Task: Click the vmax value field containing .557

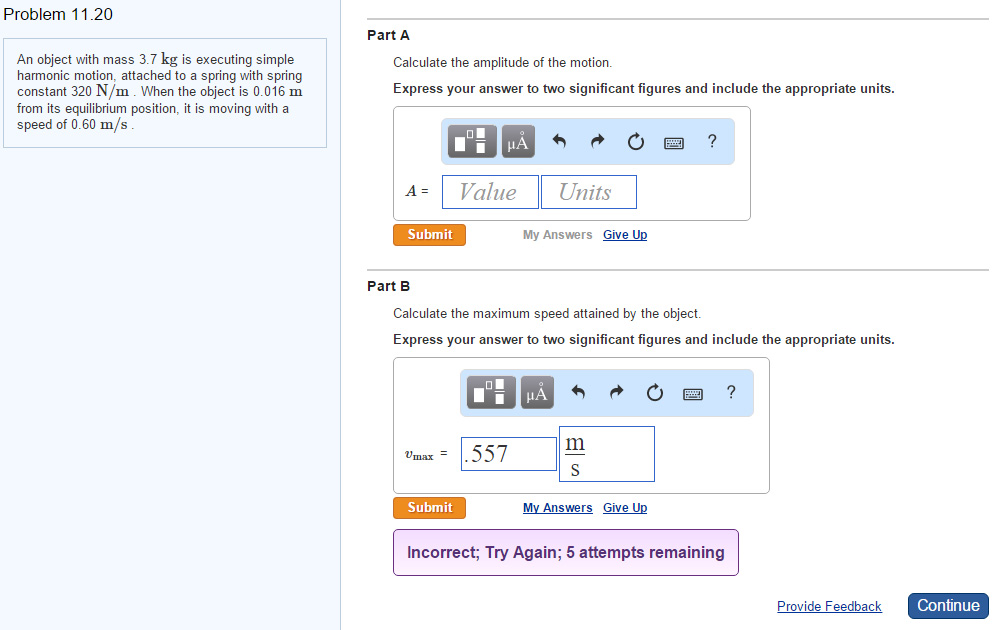Action: coord(508,454)
